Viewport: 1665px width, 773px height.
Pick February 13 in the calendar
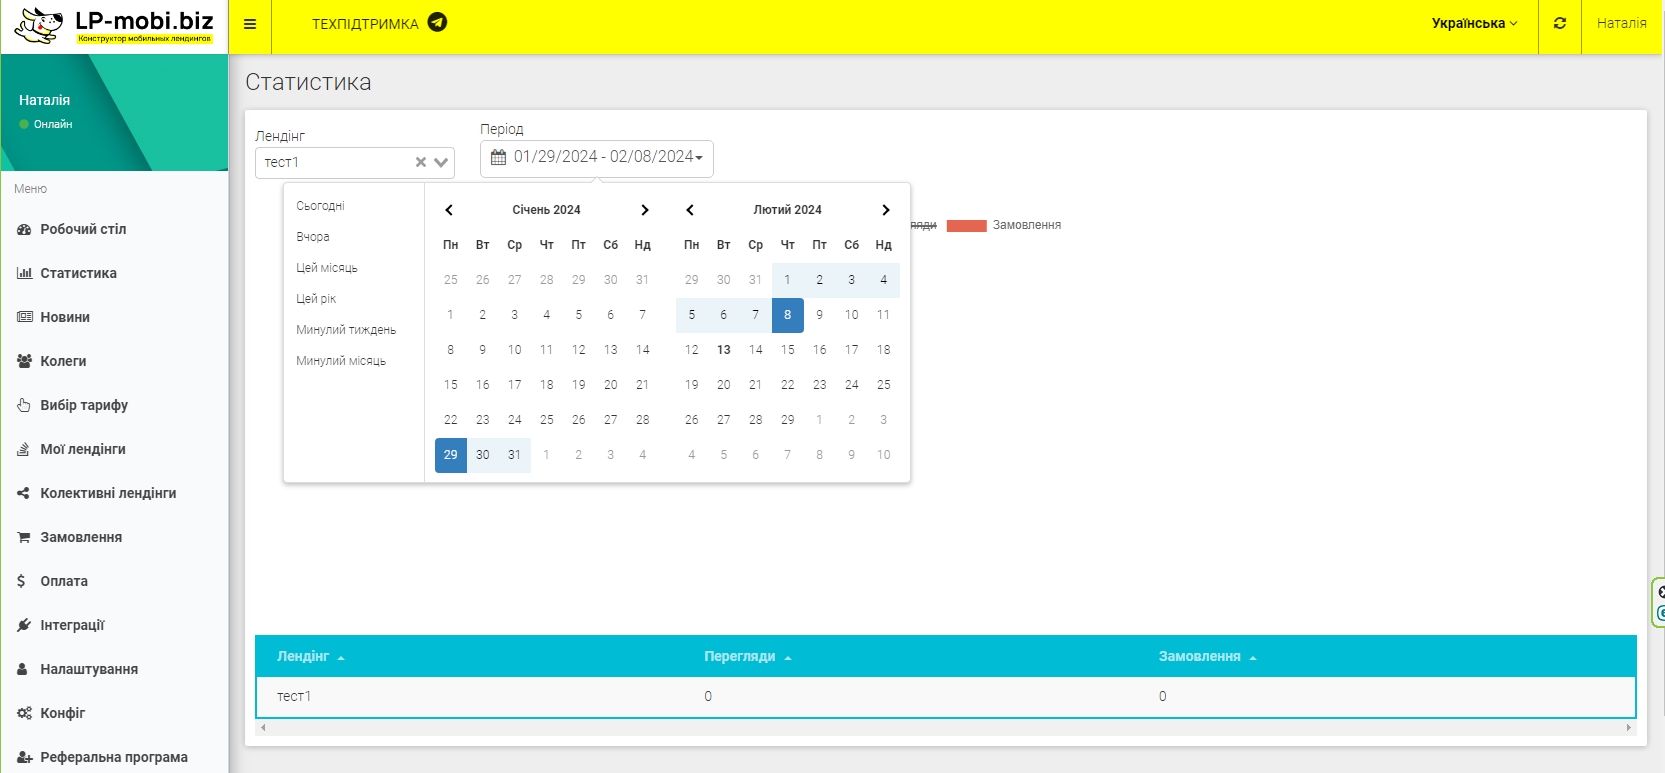(723, 350)
